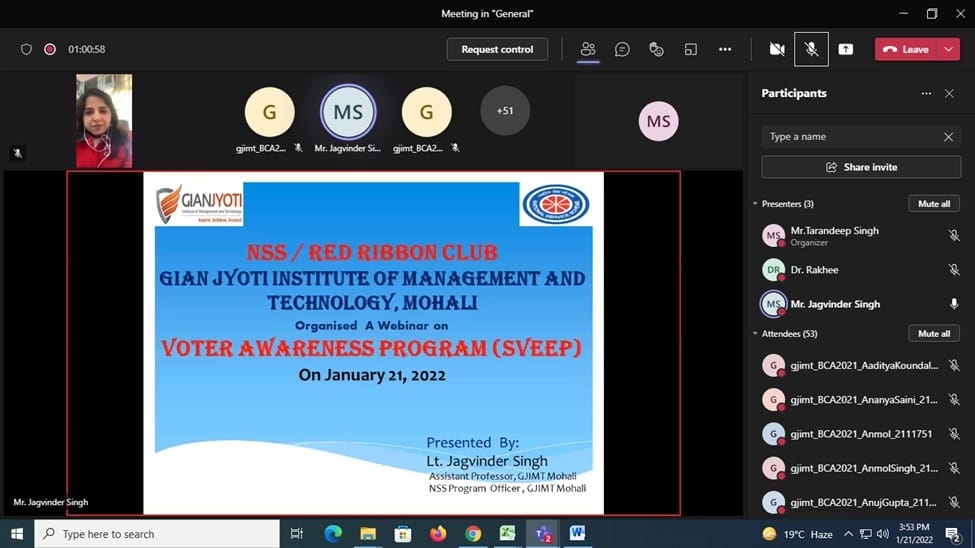Screen dimensions: 975x548
Task: Click the volume icon in system tray
Action: point(883,534)
